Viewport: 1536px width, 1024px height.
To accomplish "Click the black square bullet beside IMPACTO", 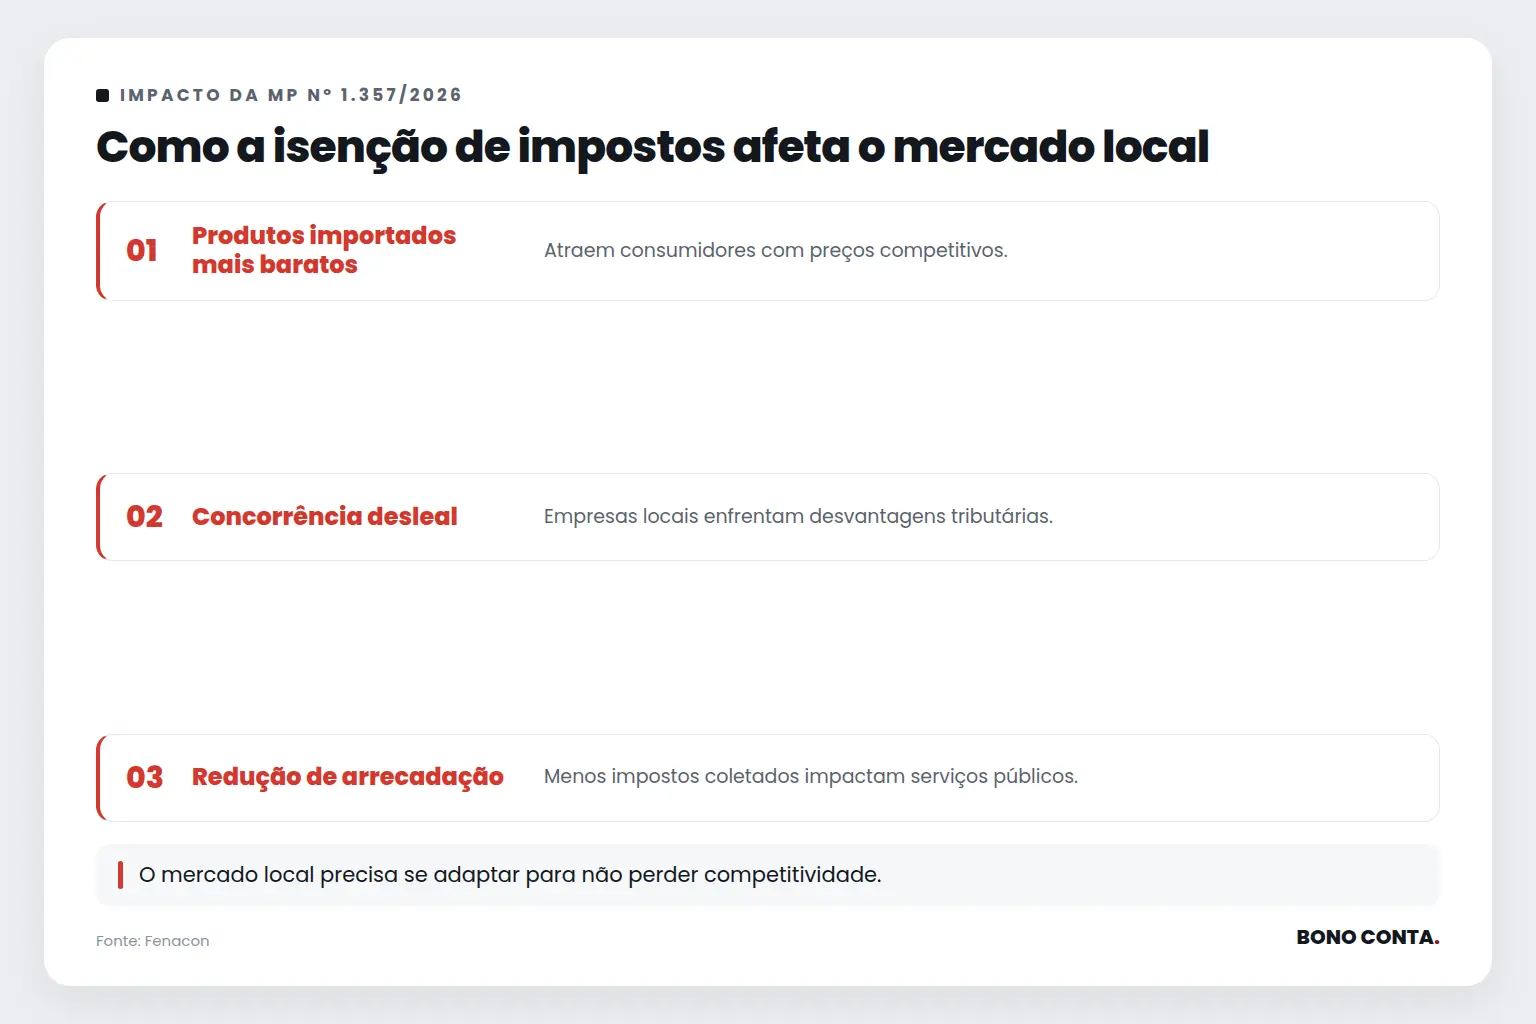I will click(102, 95).
